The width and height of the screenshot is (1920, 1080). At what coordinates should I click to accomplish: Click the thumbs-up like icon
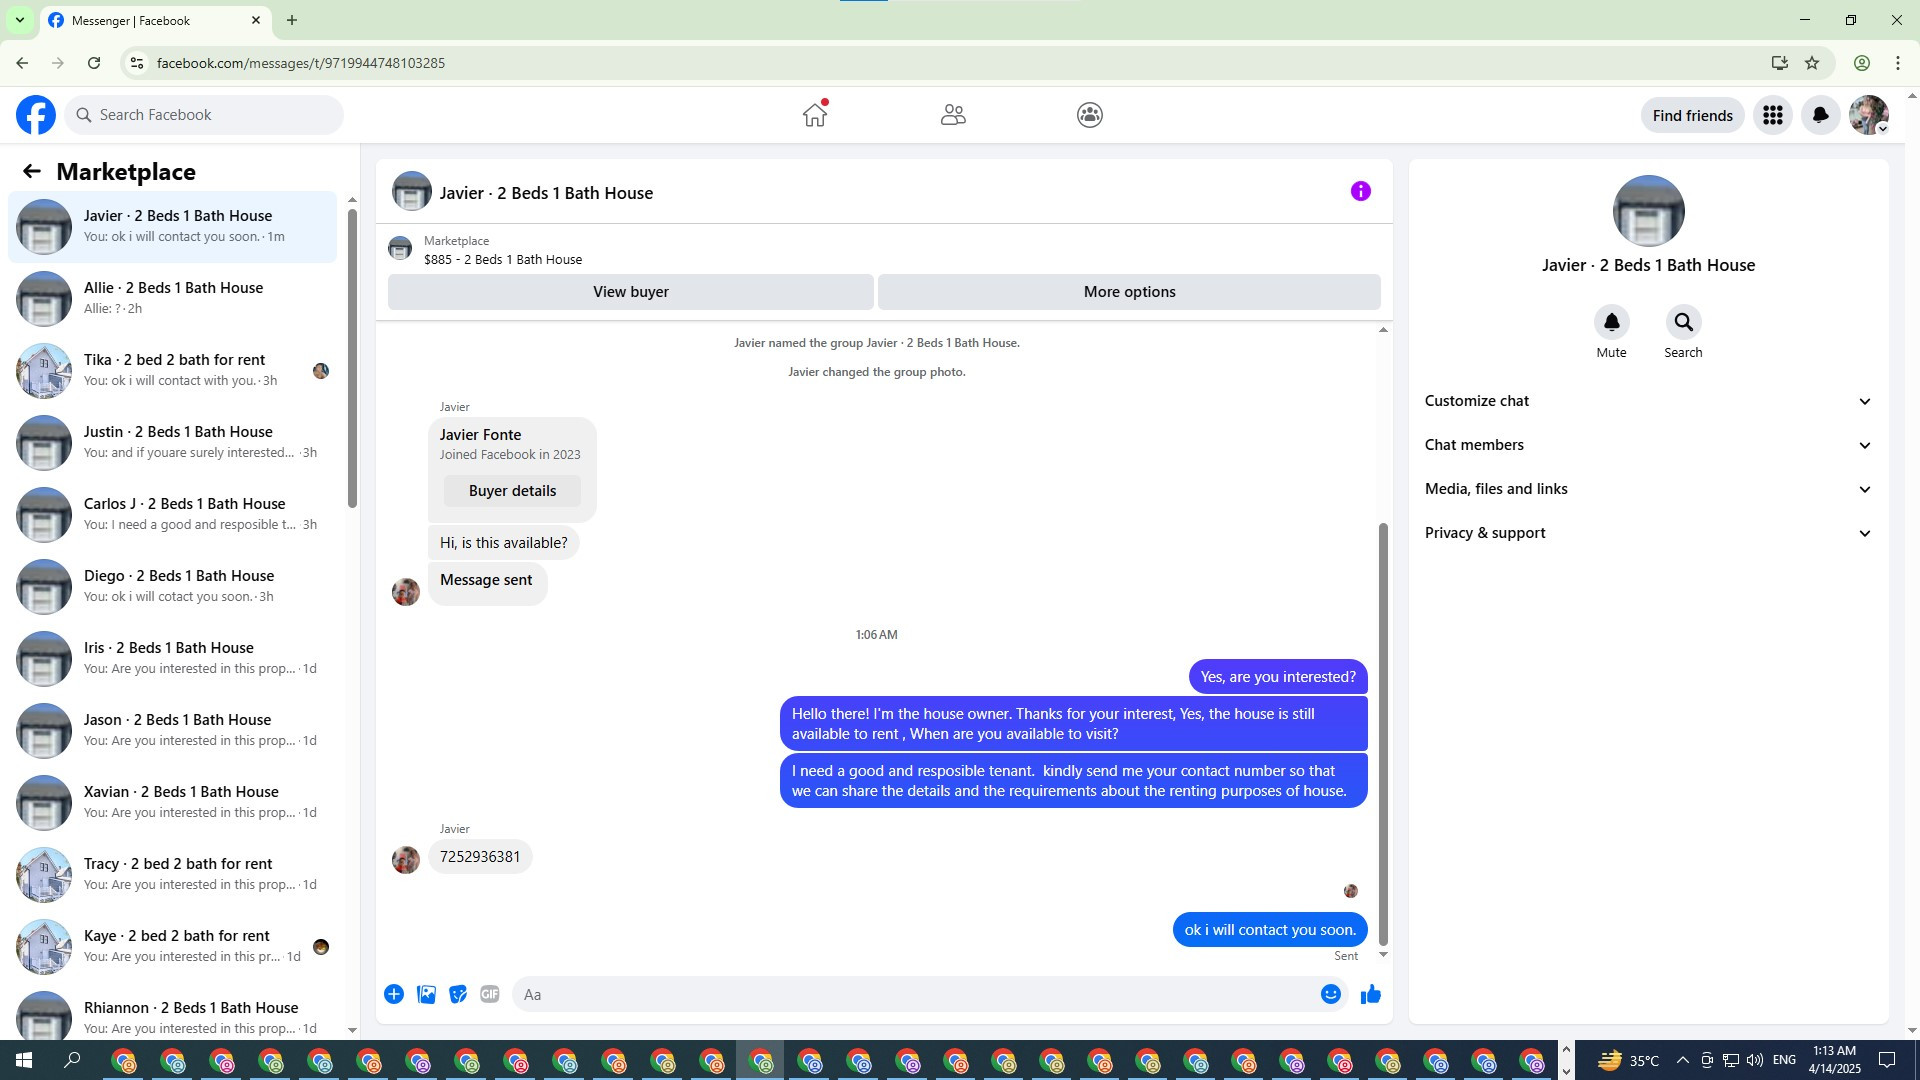click(x=1370, y=994)
